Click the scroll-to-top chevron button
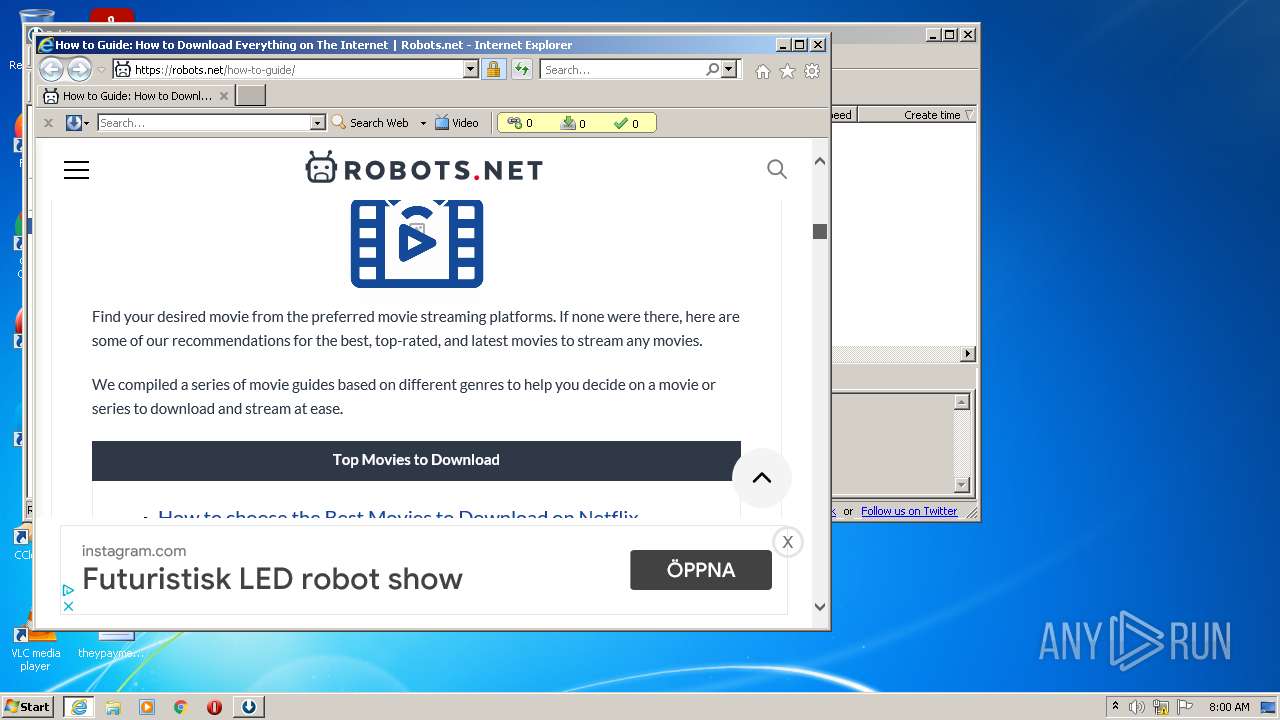The image size is (1280, 720). click(x=762, y=478)
